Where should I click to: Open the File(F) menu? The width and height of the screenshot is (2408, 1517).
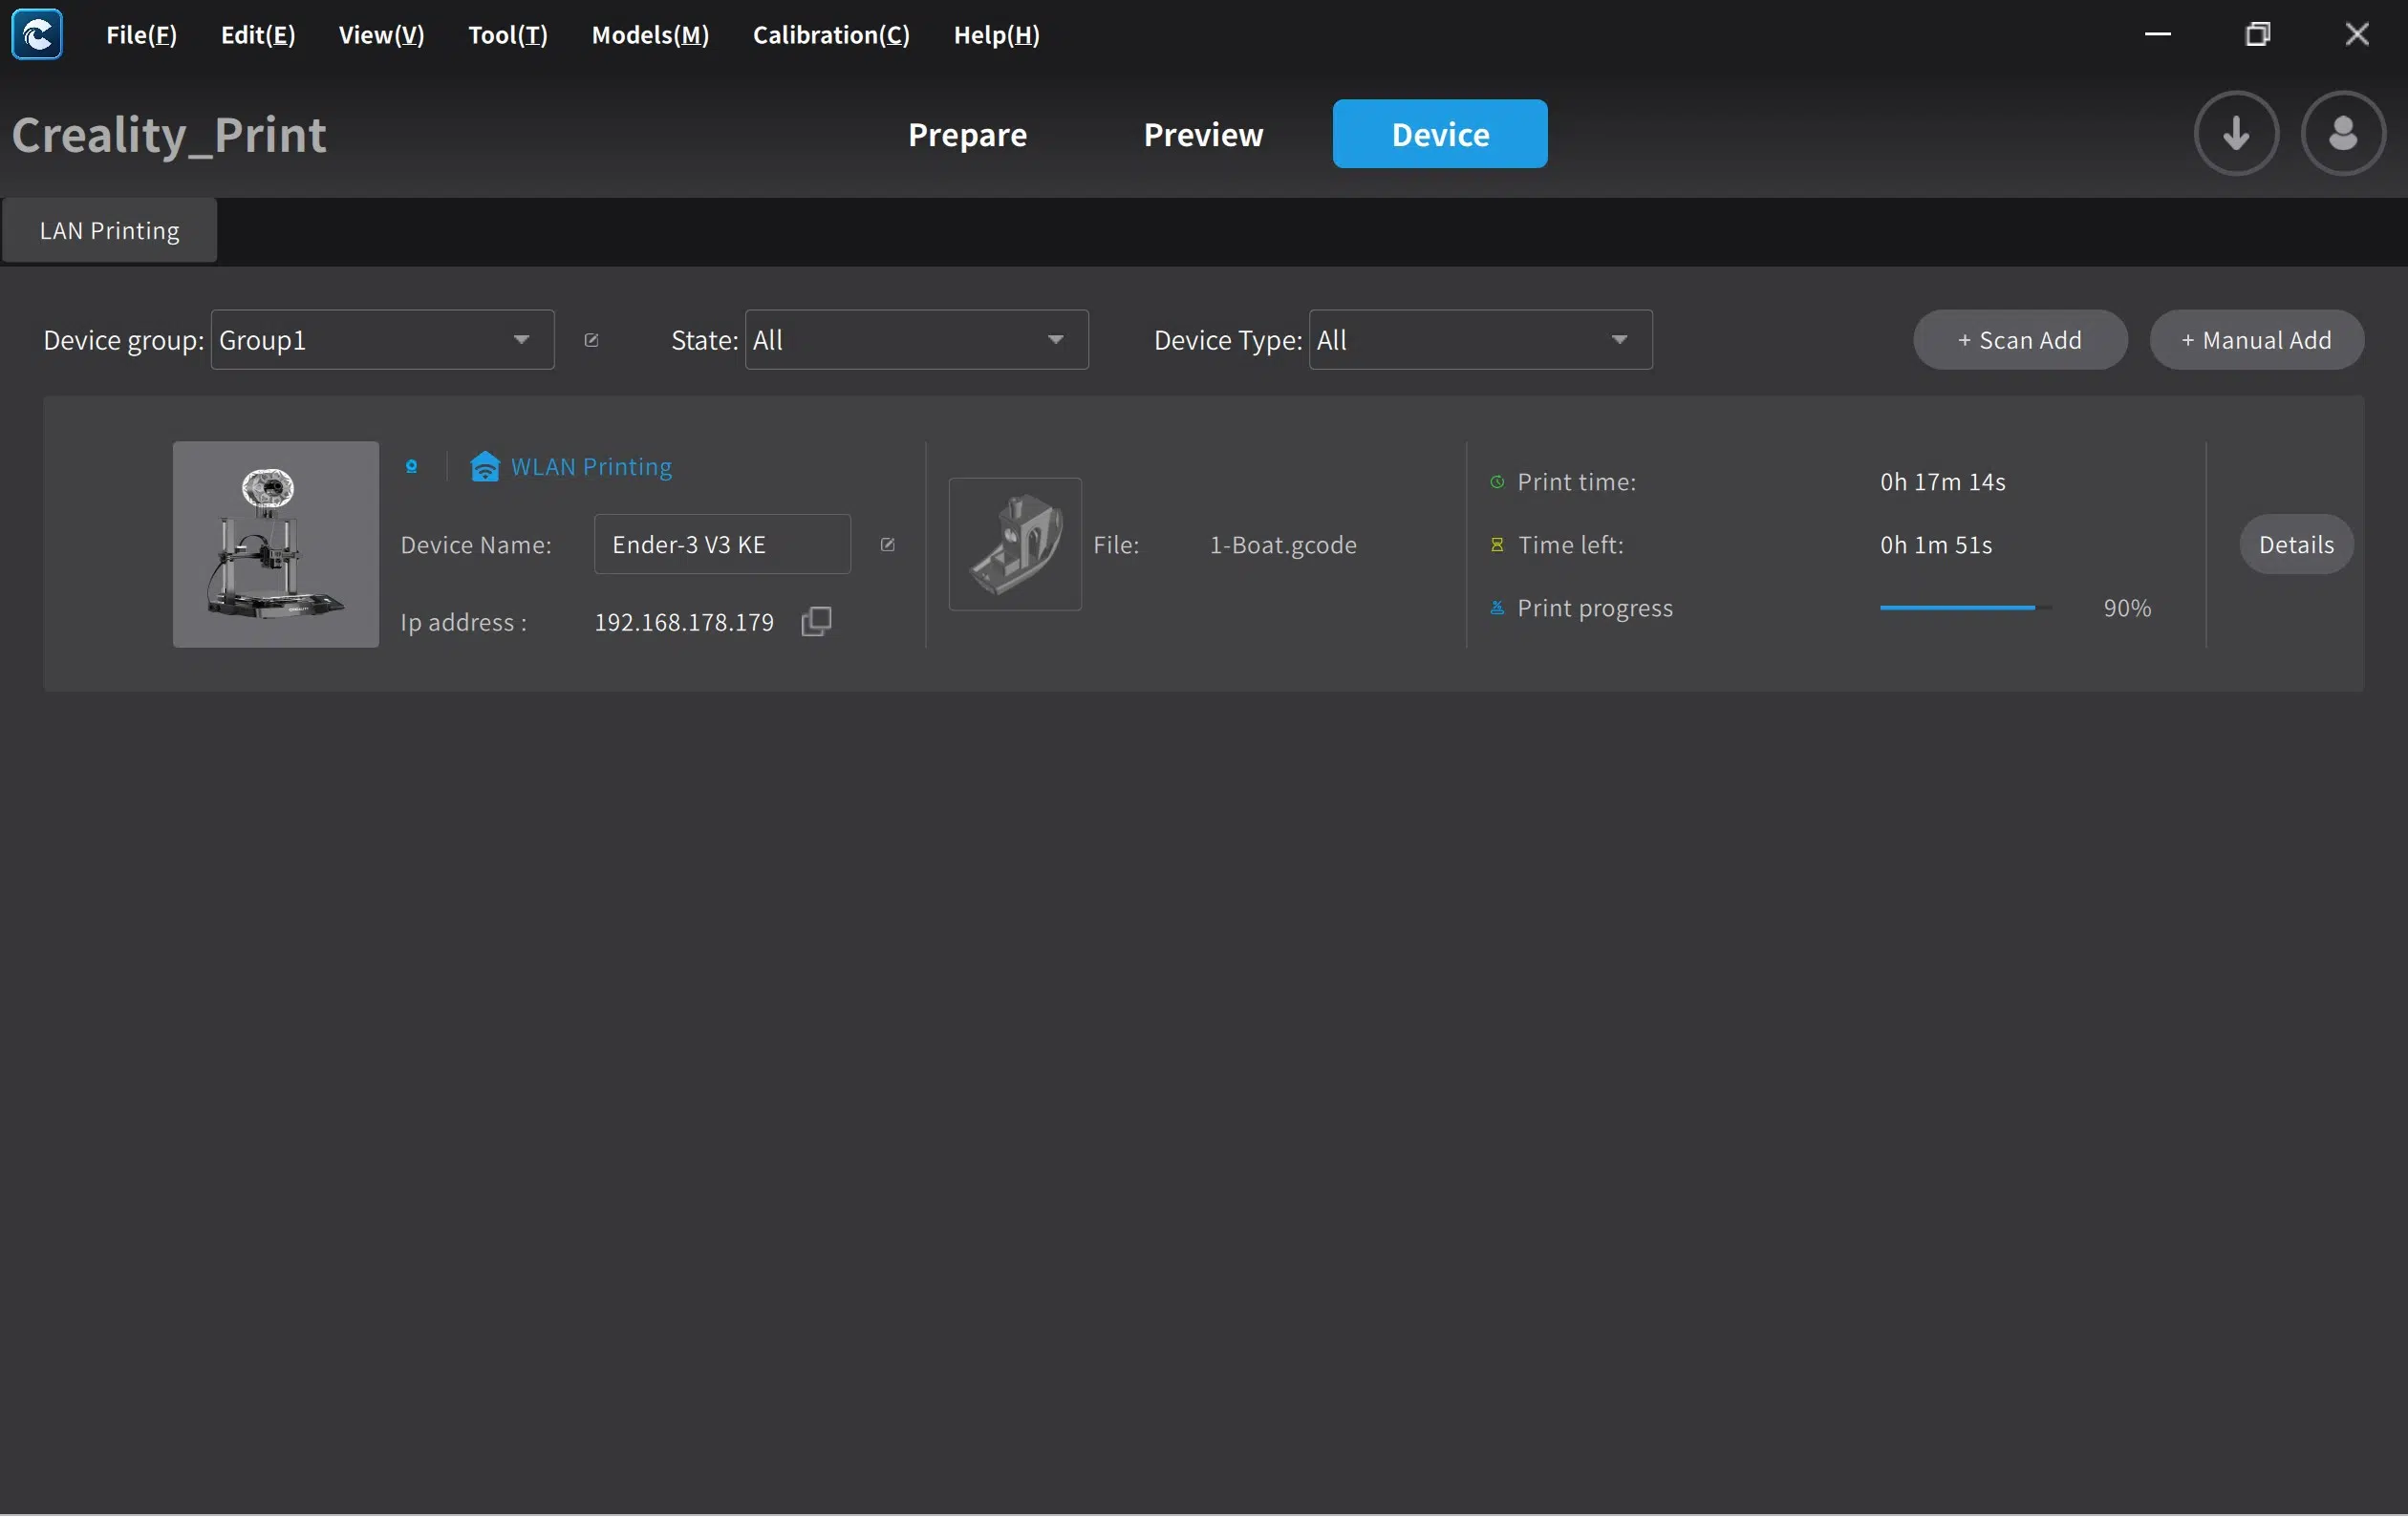pos(142,35)
